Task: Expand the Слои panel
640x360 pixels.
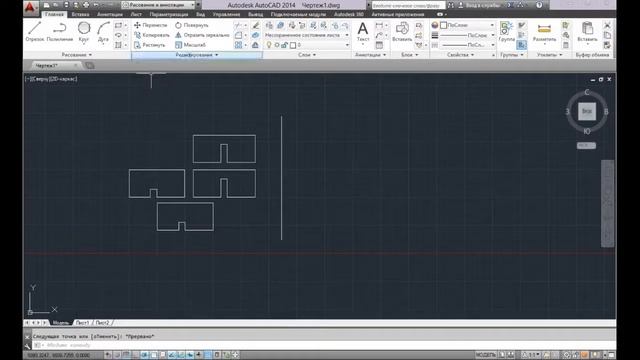Action: point(307,55)
